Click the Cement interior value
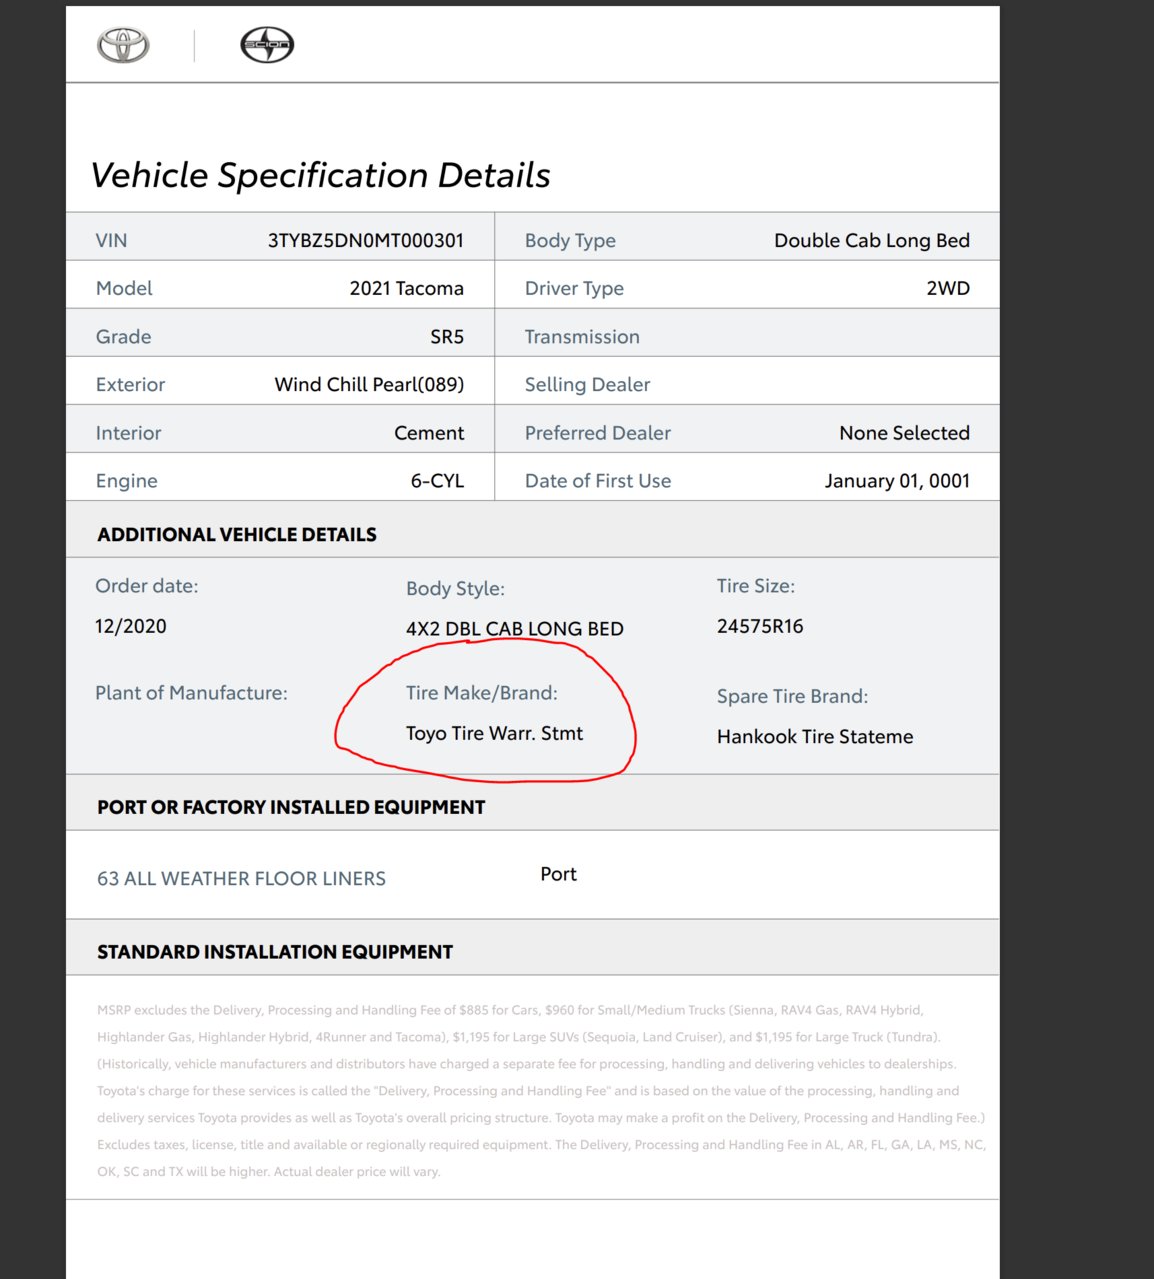 [429, 433]
